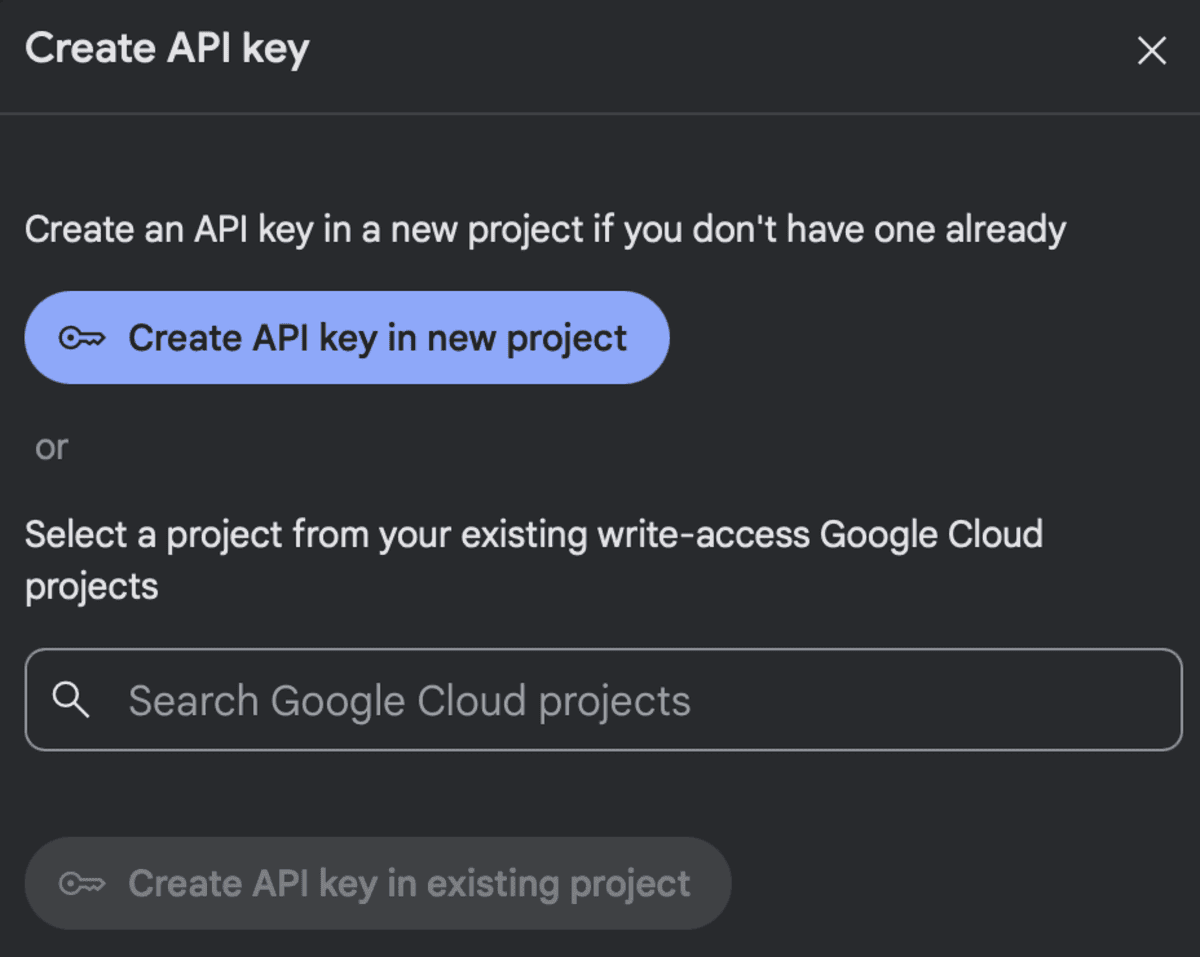Click the text about creating a key in new project

(x=546, y=229)
